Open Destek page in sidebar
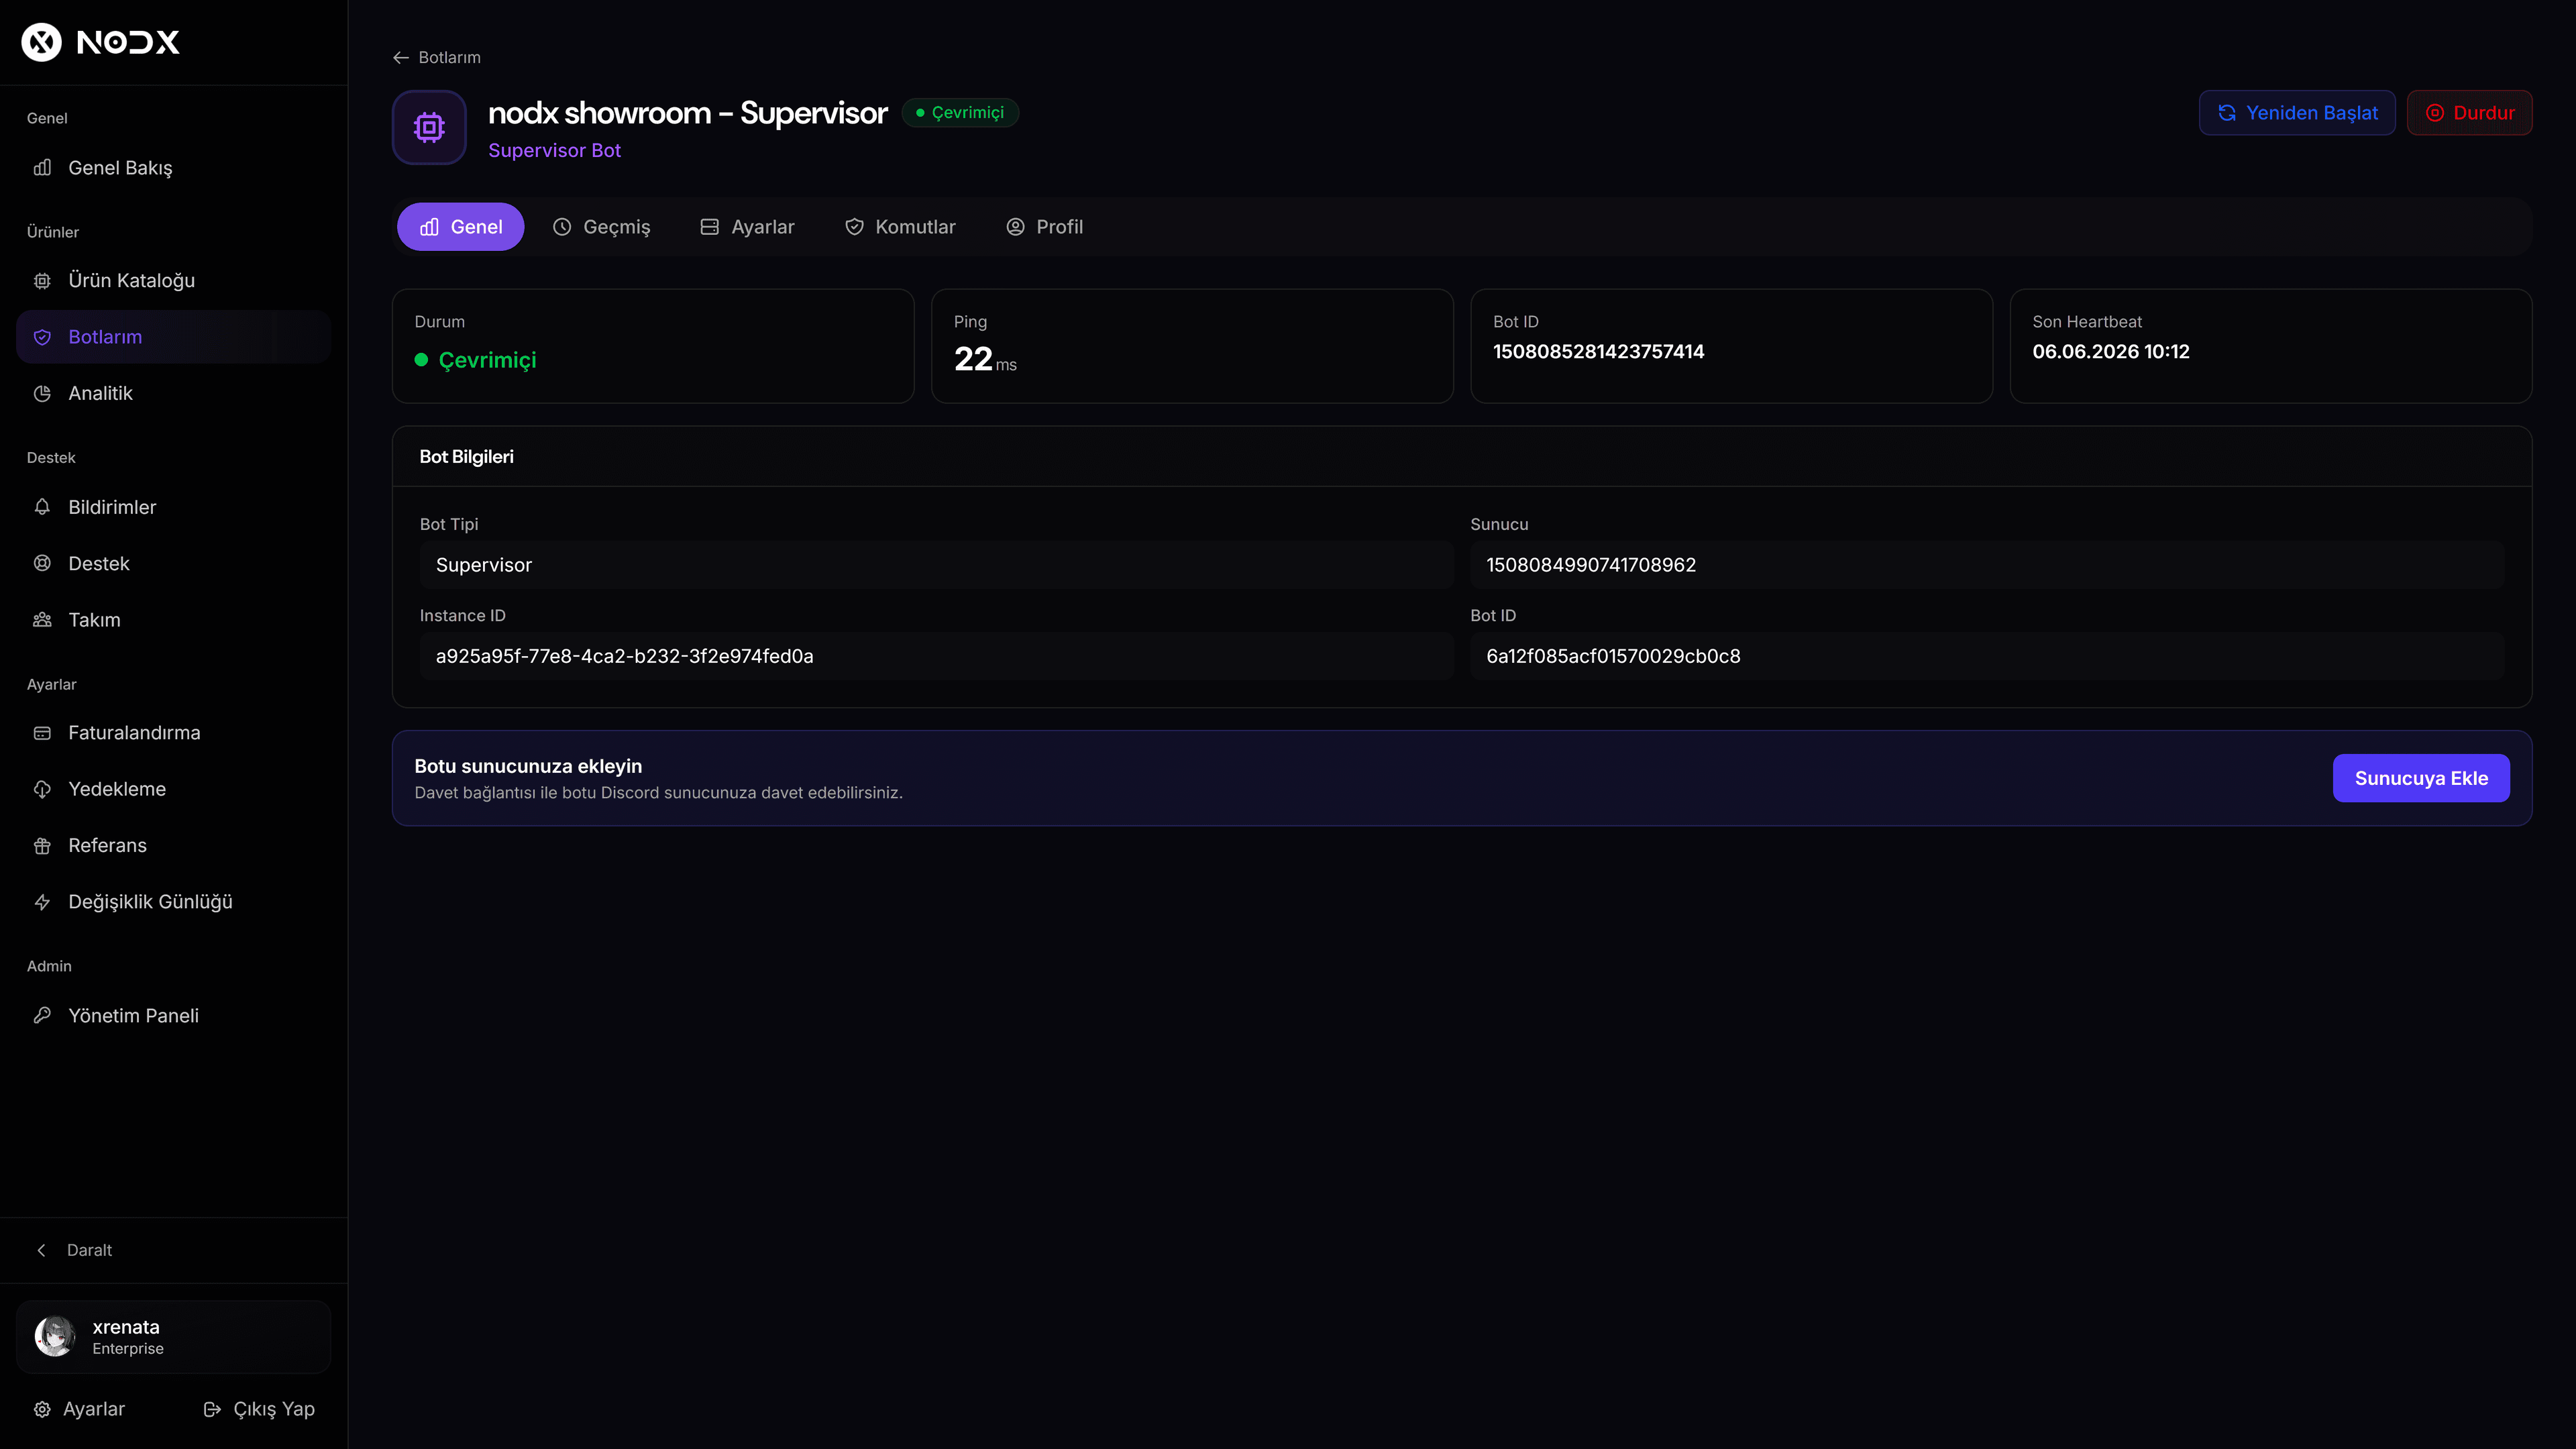This screenshot has width=2576, height=1449. point(174,563)
